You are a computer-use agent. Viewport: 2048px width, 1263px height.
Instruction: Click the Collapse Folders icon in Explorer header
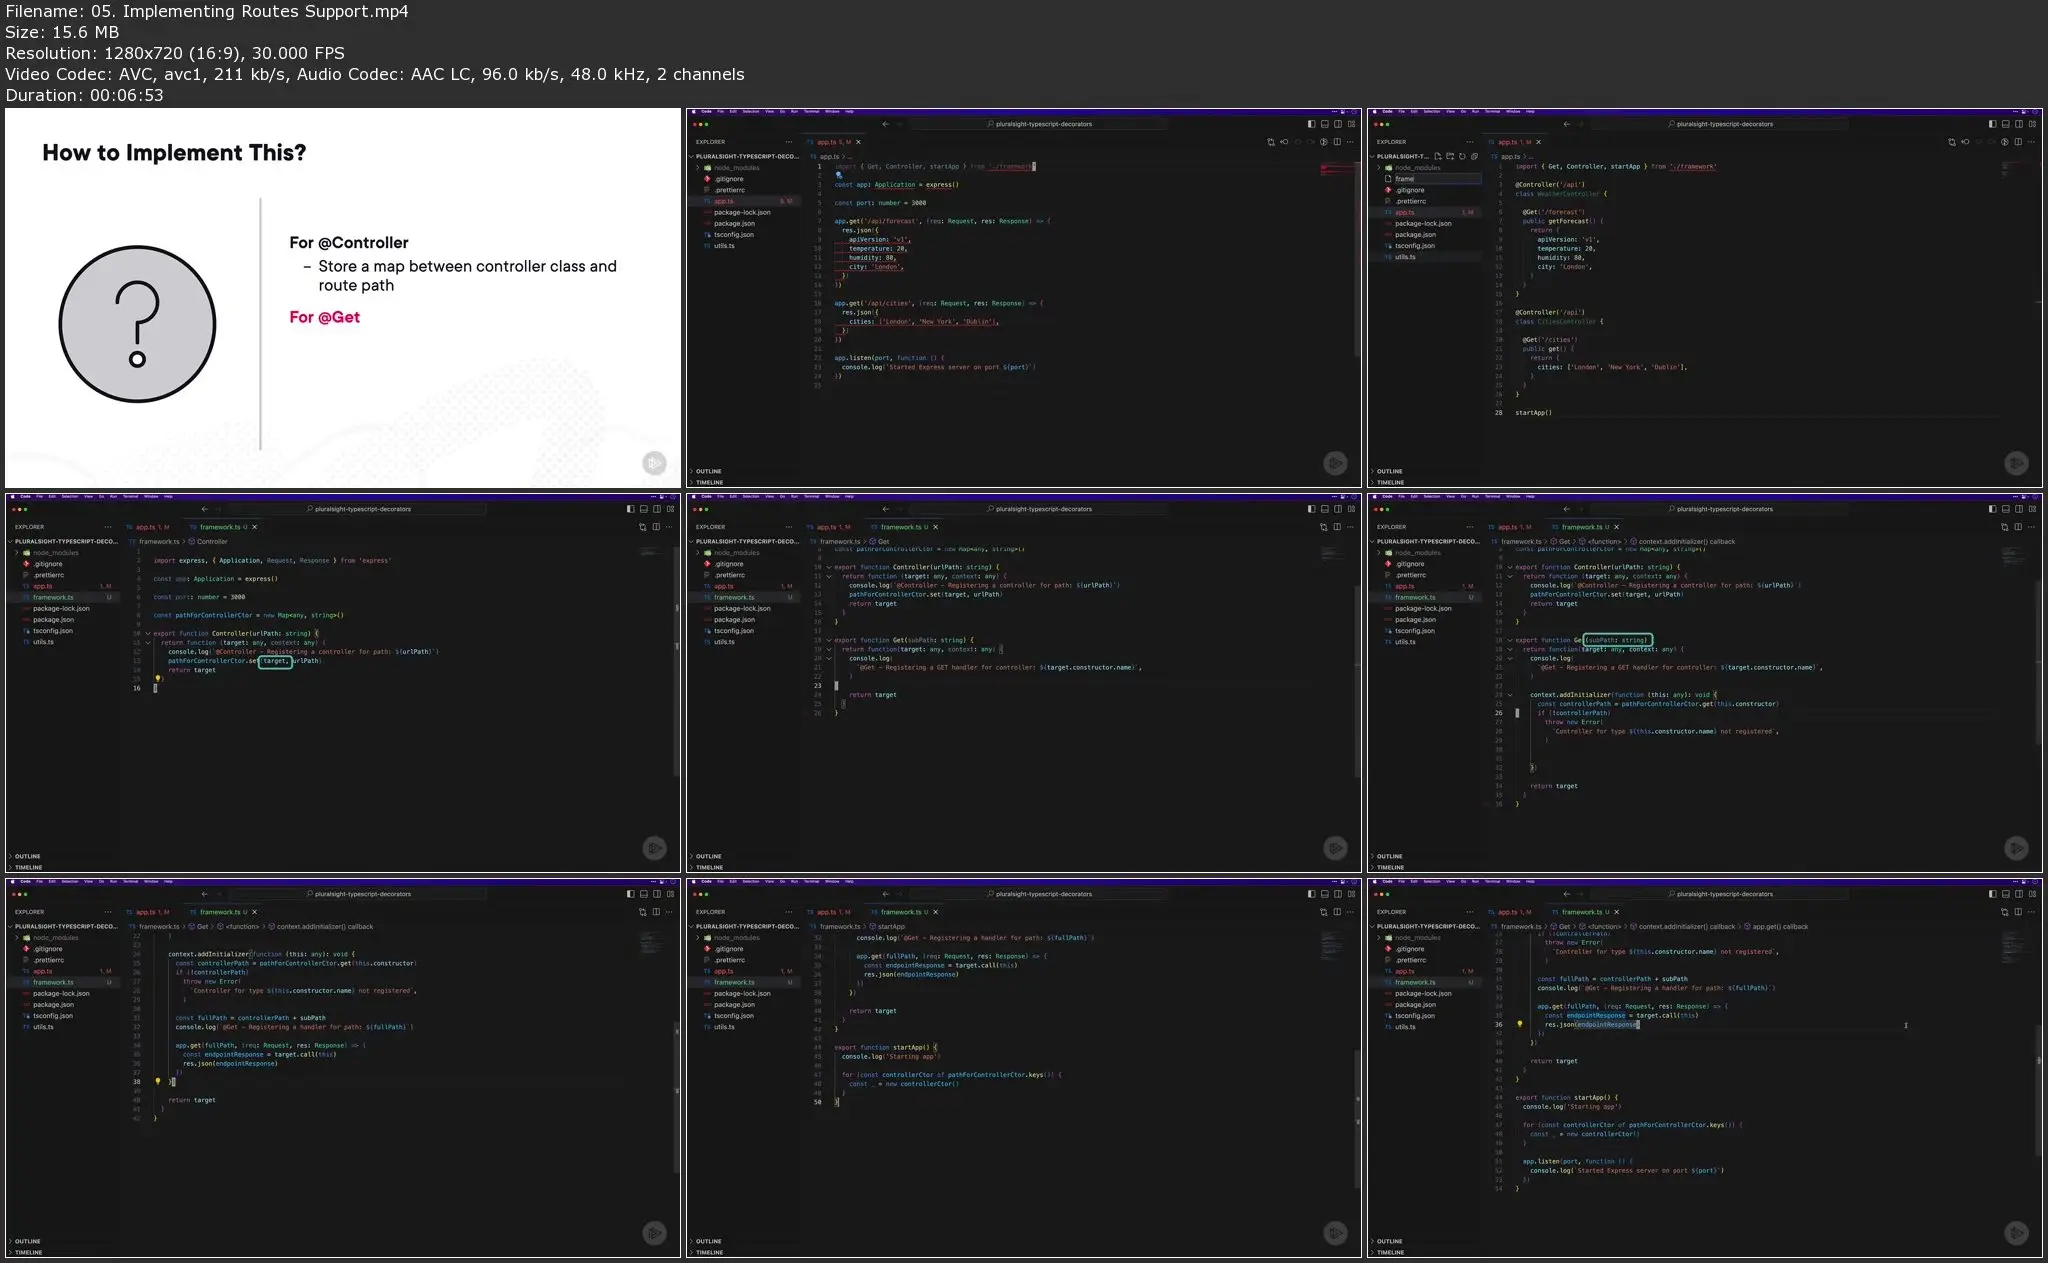point(1474,156)
